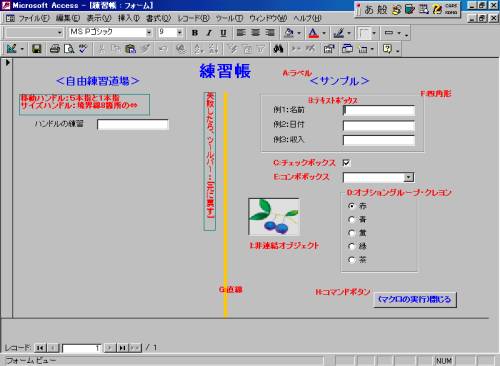The width and height of the screenshot is (500, 366).
Task: Open the Eコンボボックス dropdown arrow
Action: click(409, 177)
